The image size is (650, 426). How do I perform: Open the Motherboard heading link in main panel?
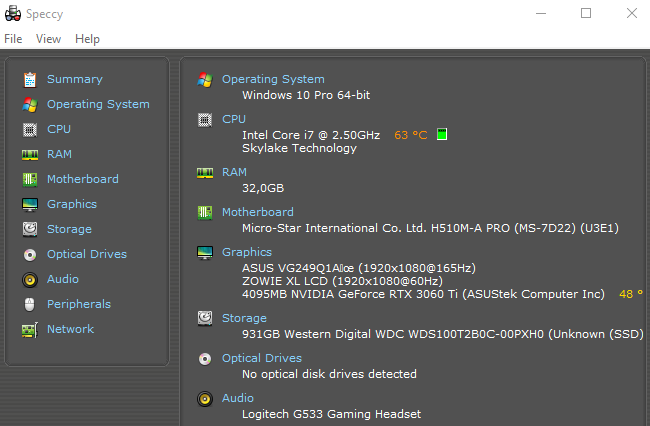coord(258,212)
